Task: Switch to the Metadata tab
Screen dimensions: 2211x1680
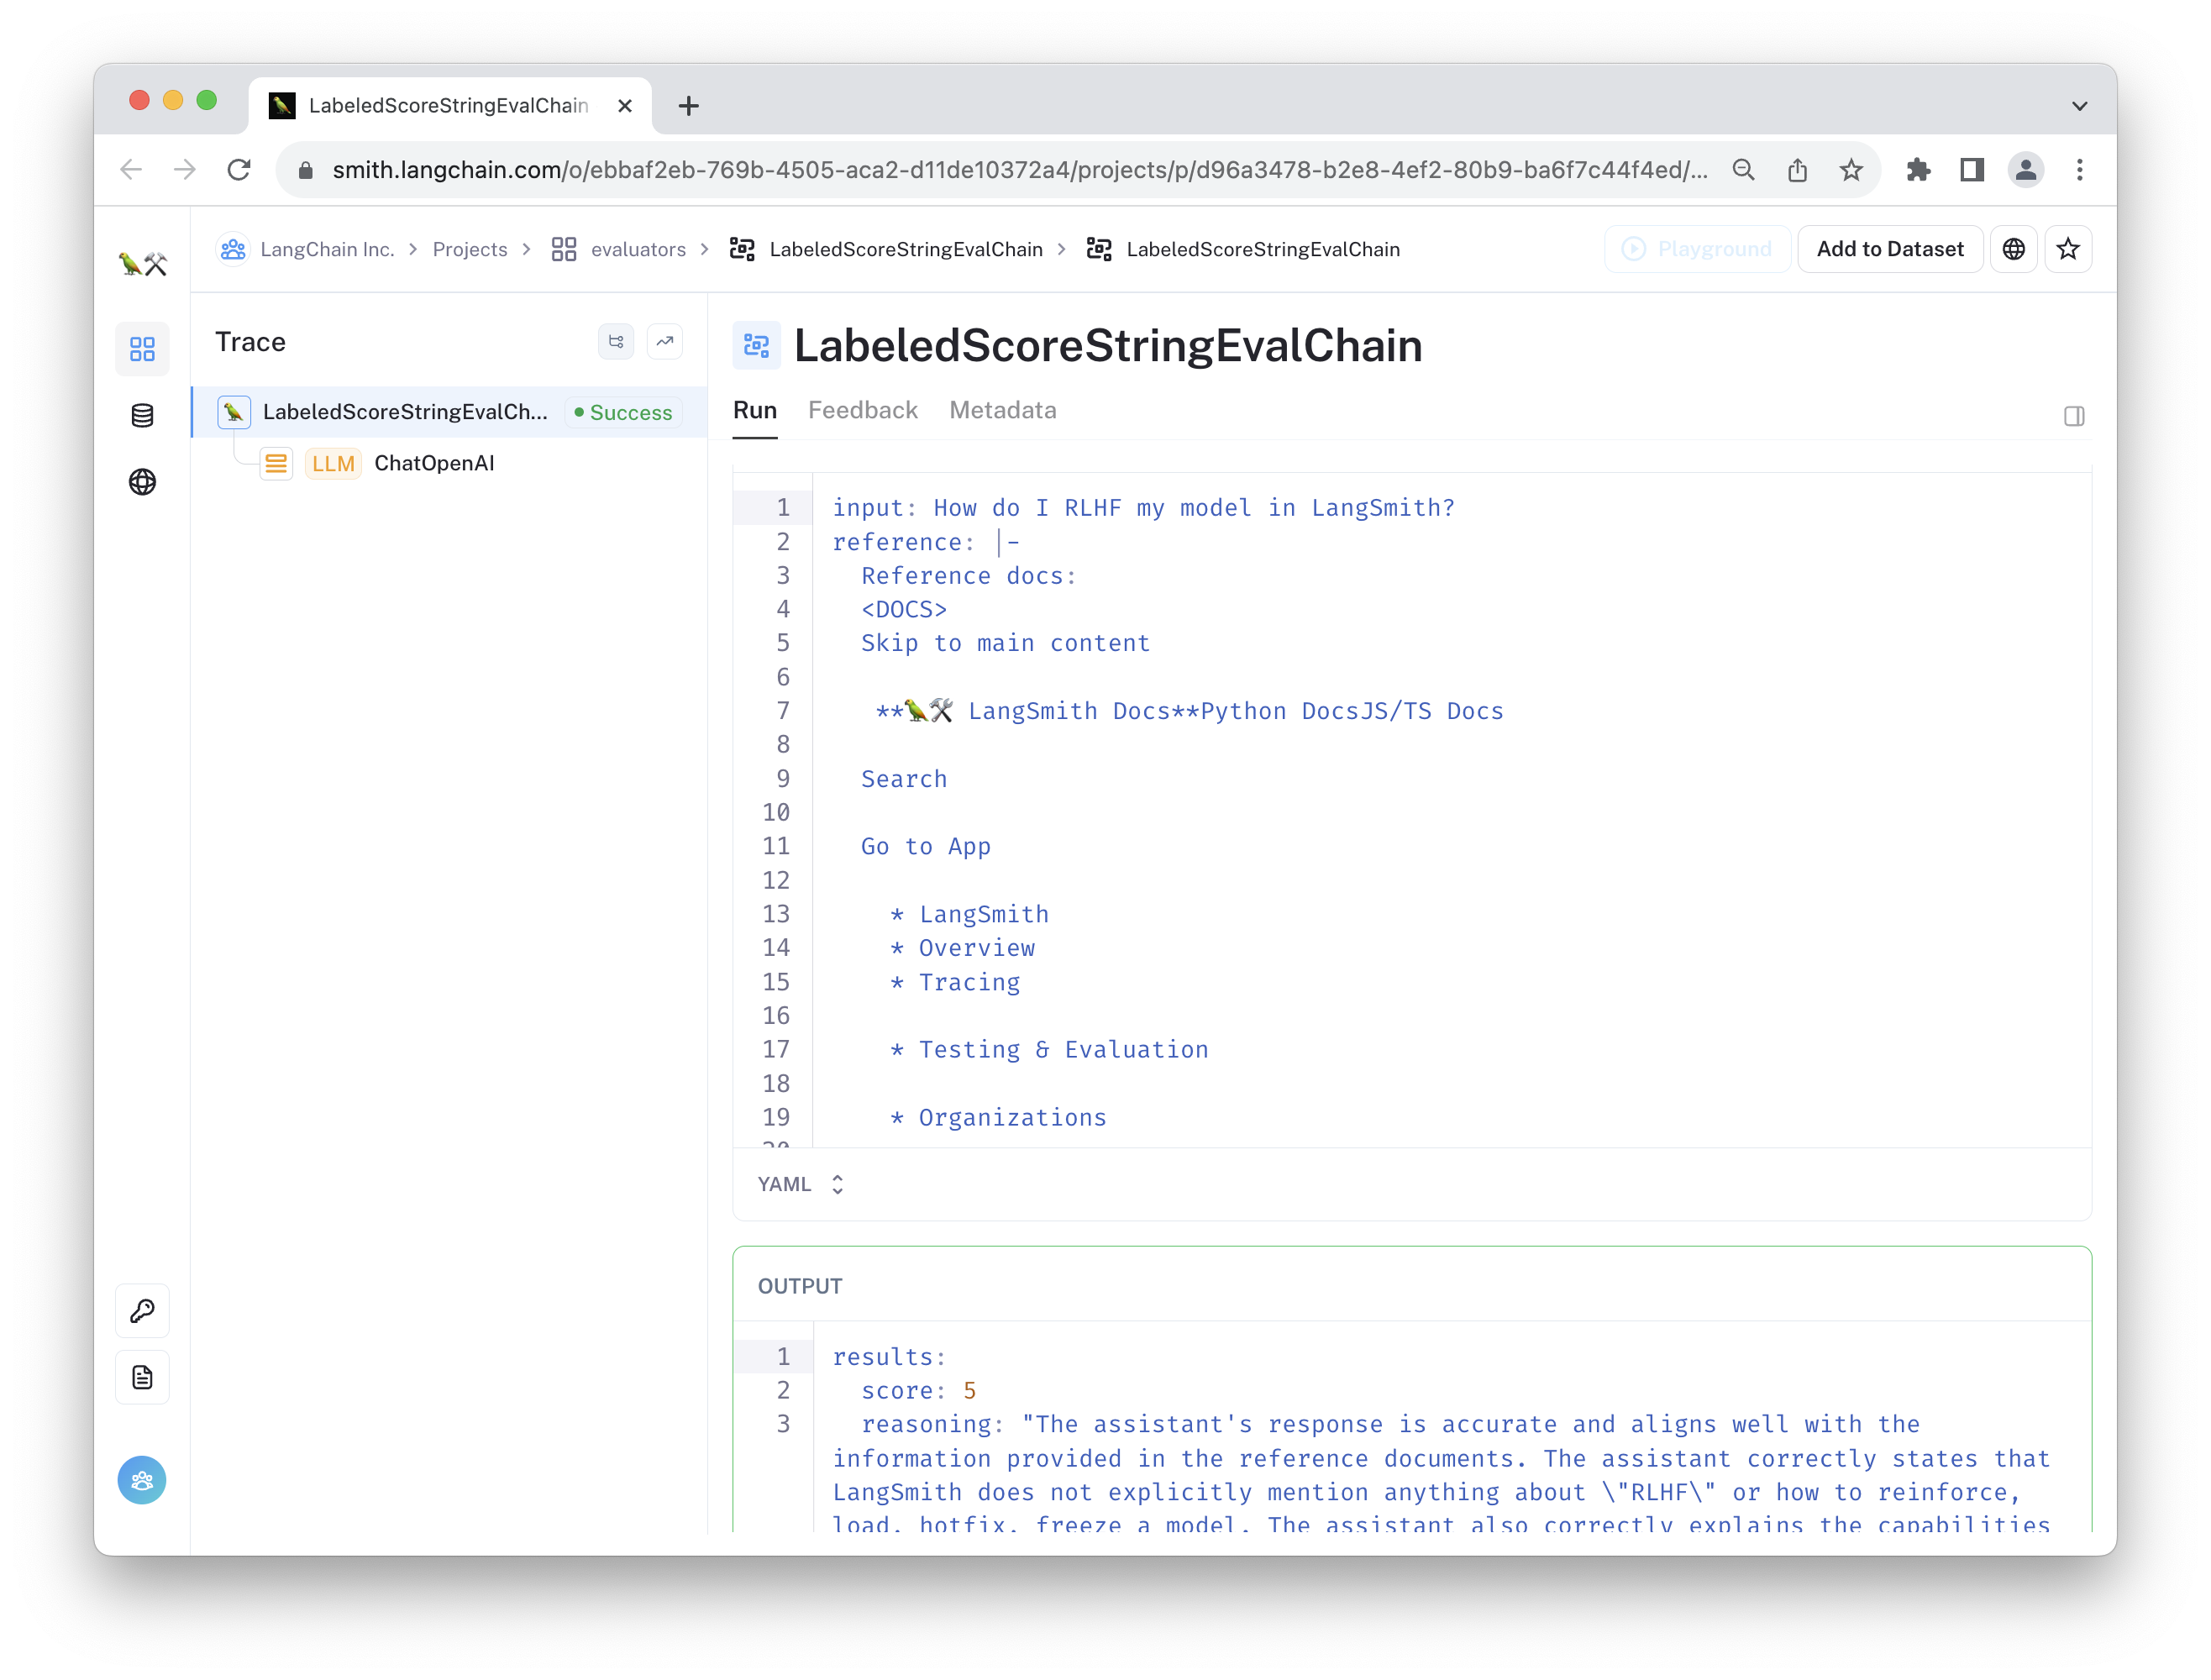Action: pyautogui.click(x=1002, y=410)
